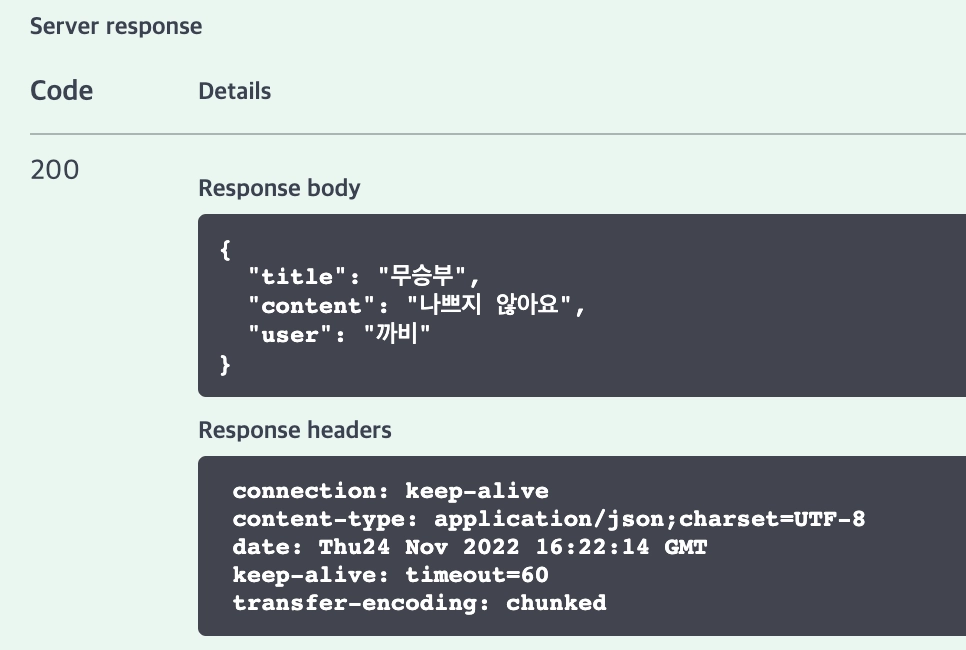966x650 pixels.
Task: Click the Server response heading
Action: (116, 26)
